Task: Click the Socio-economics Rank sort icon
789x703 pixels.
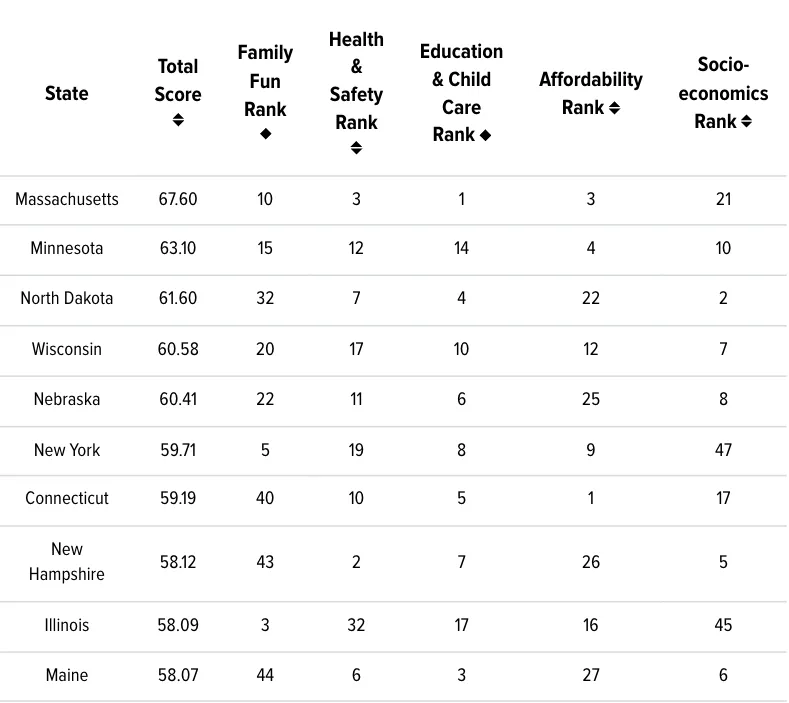Action: pyautogui.click(x=746, y=121)
